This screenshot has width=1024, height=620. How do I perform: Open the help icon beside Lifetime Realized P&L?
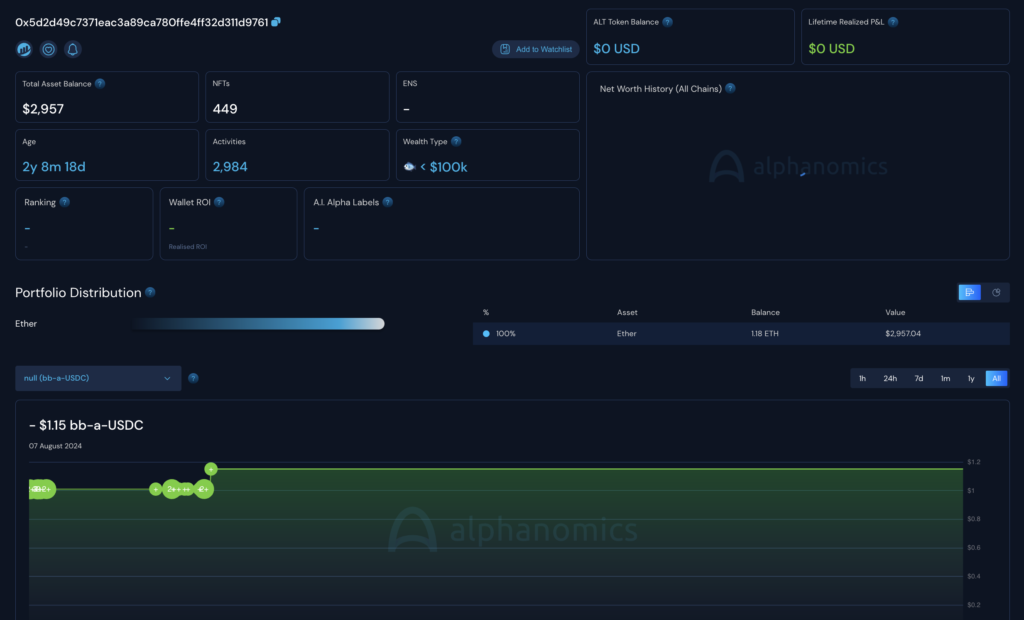tap(892, 22)
